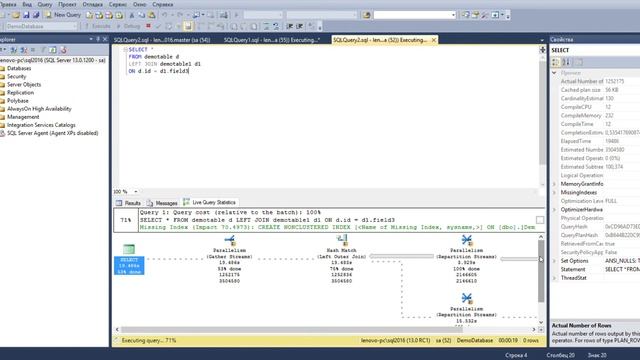Switch to SQLQuery1.sql Executing tab

(272, 40)
